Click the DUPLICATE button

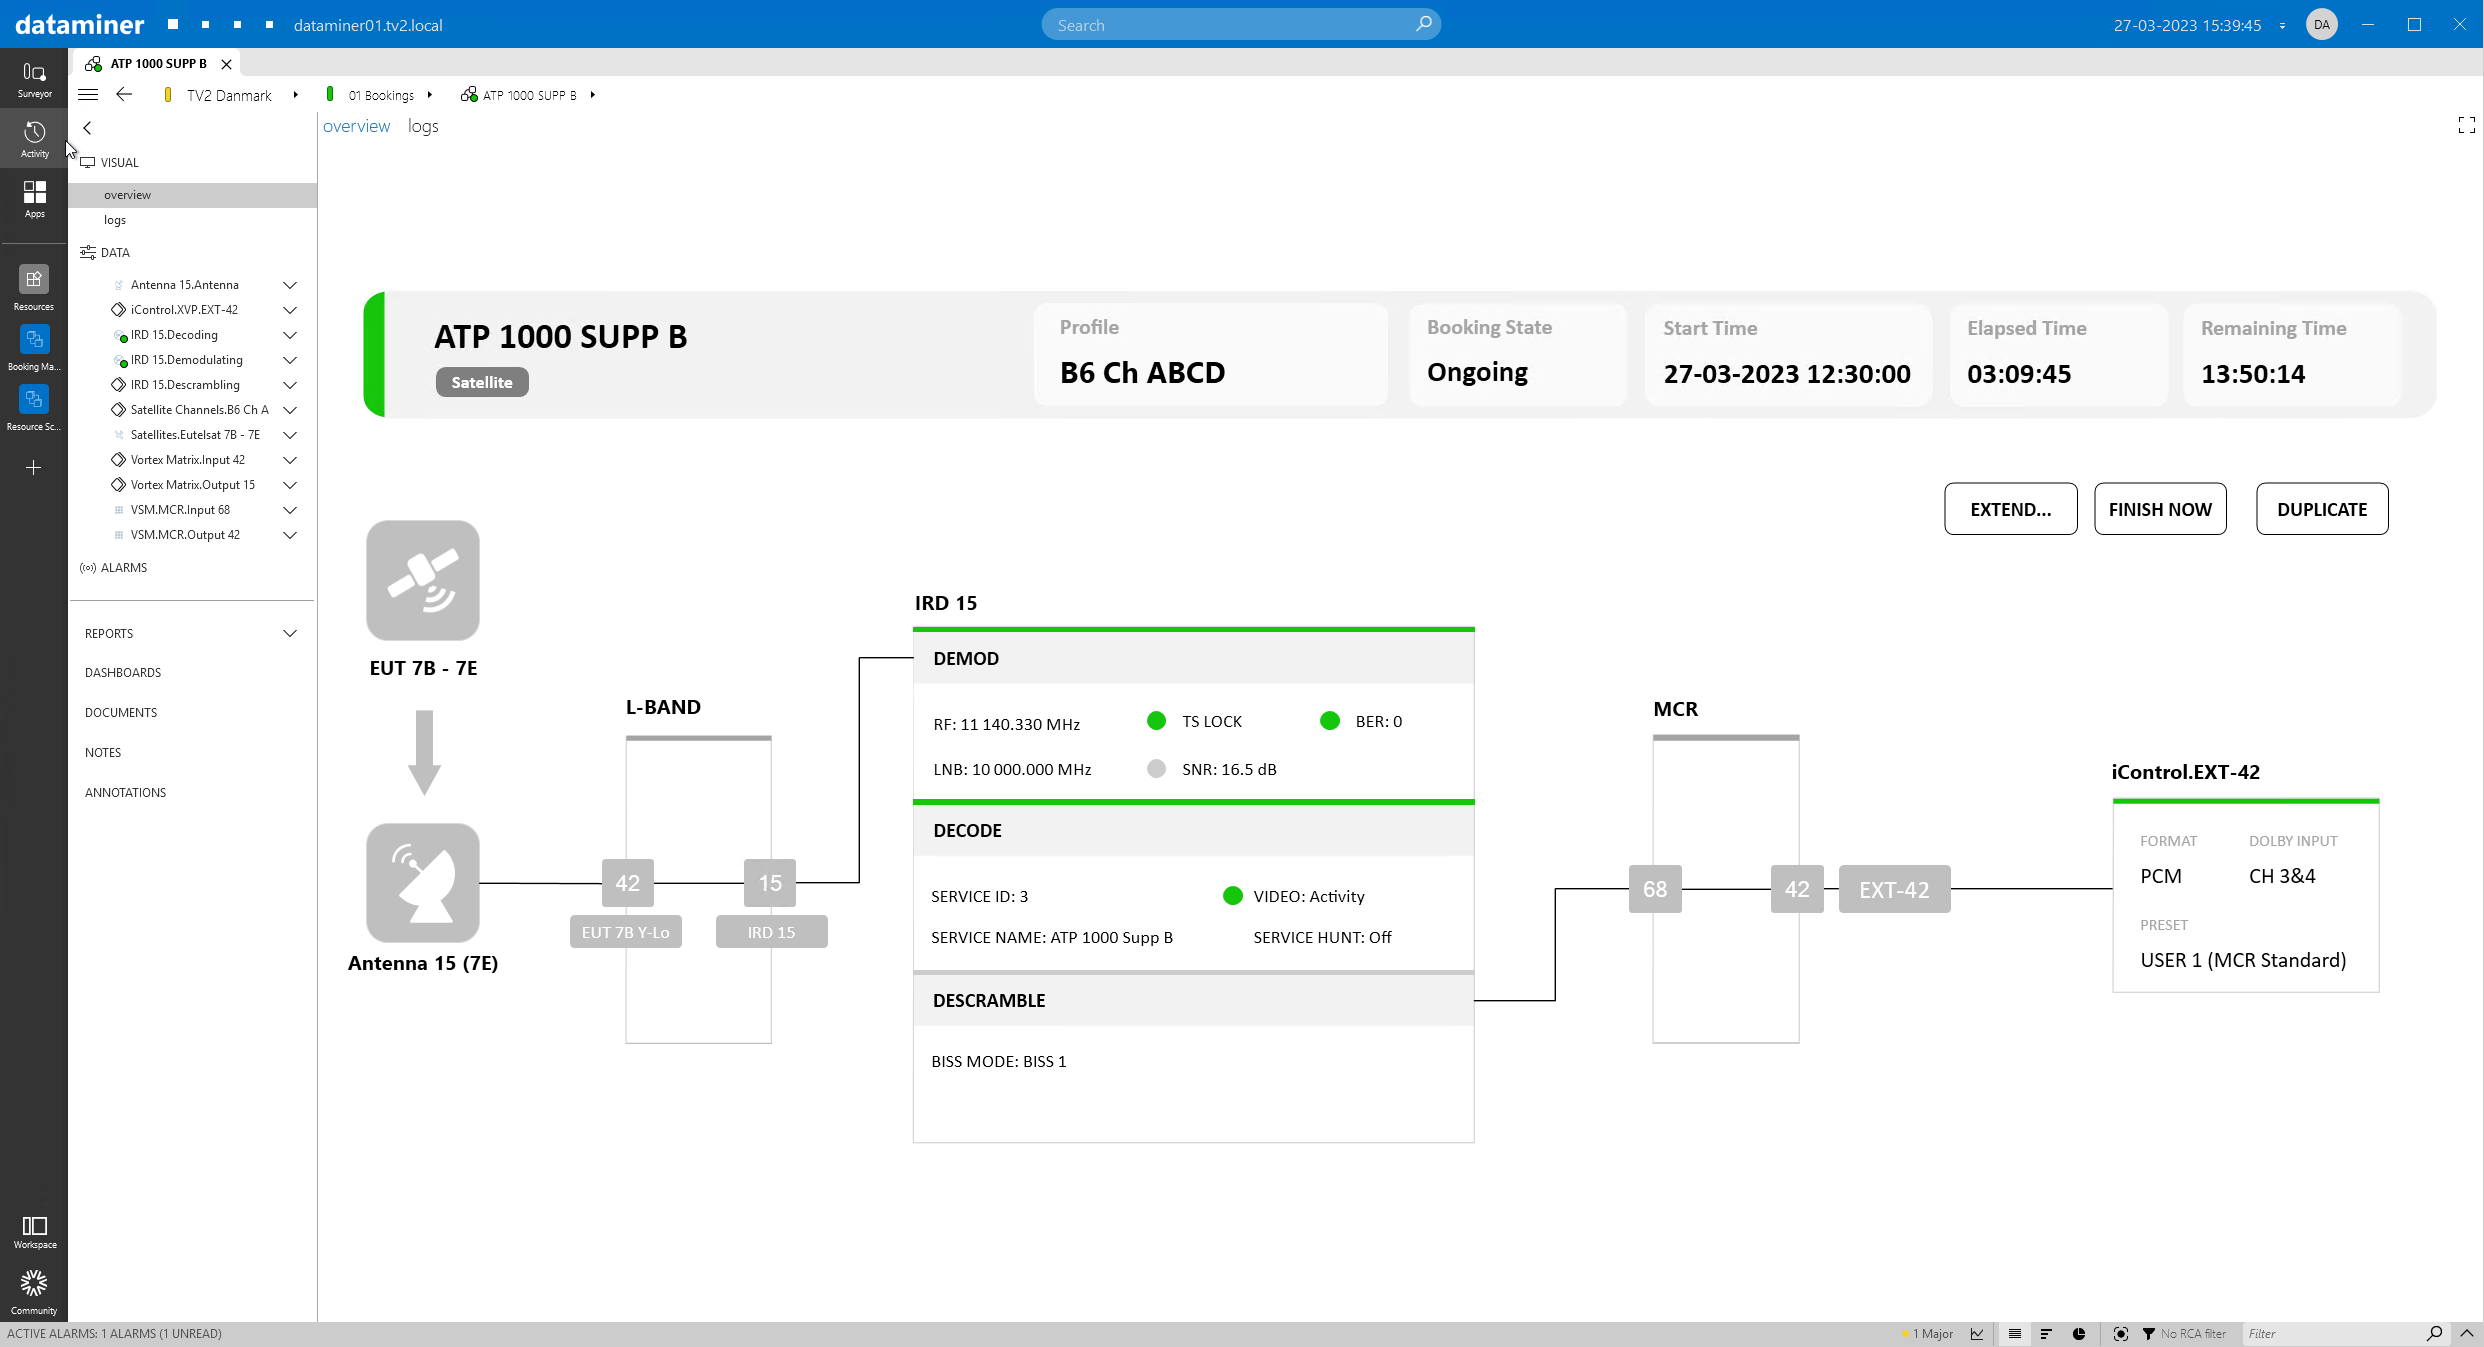pos(2322,509)
